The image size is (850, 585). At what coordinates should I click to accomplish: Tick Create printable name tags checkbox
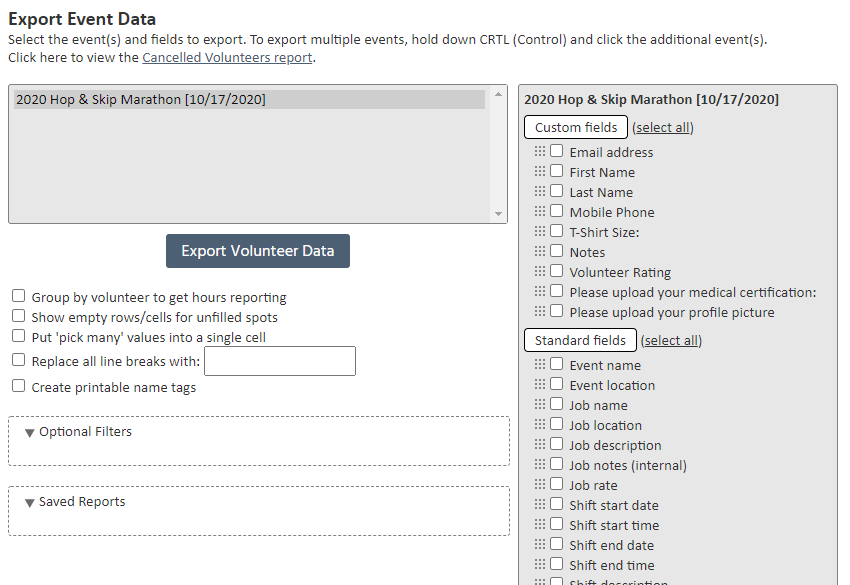point(18,386)
